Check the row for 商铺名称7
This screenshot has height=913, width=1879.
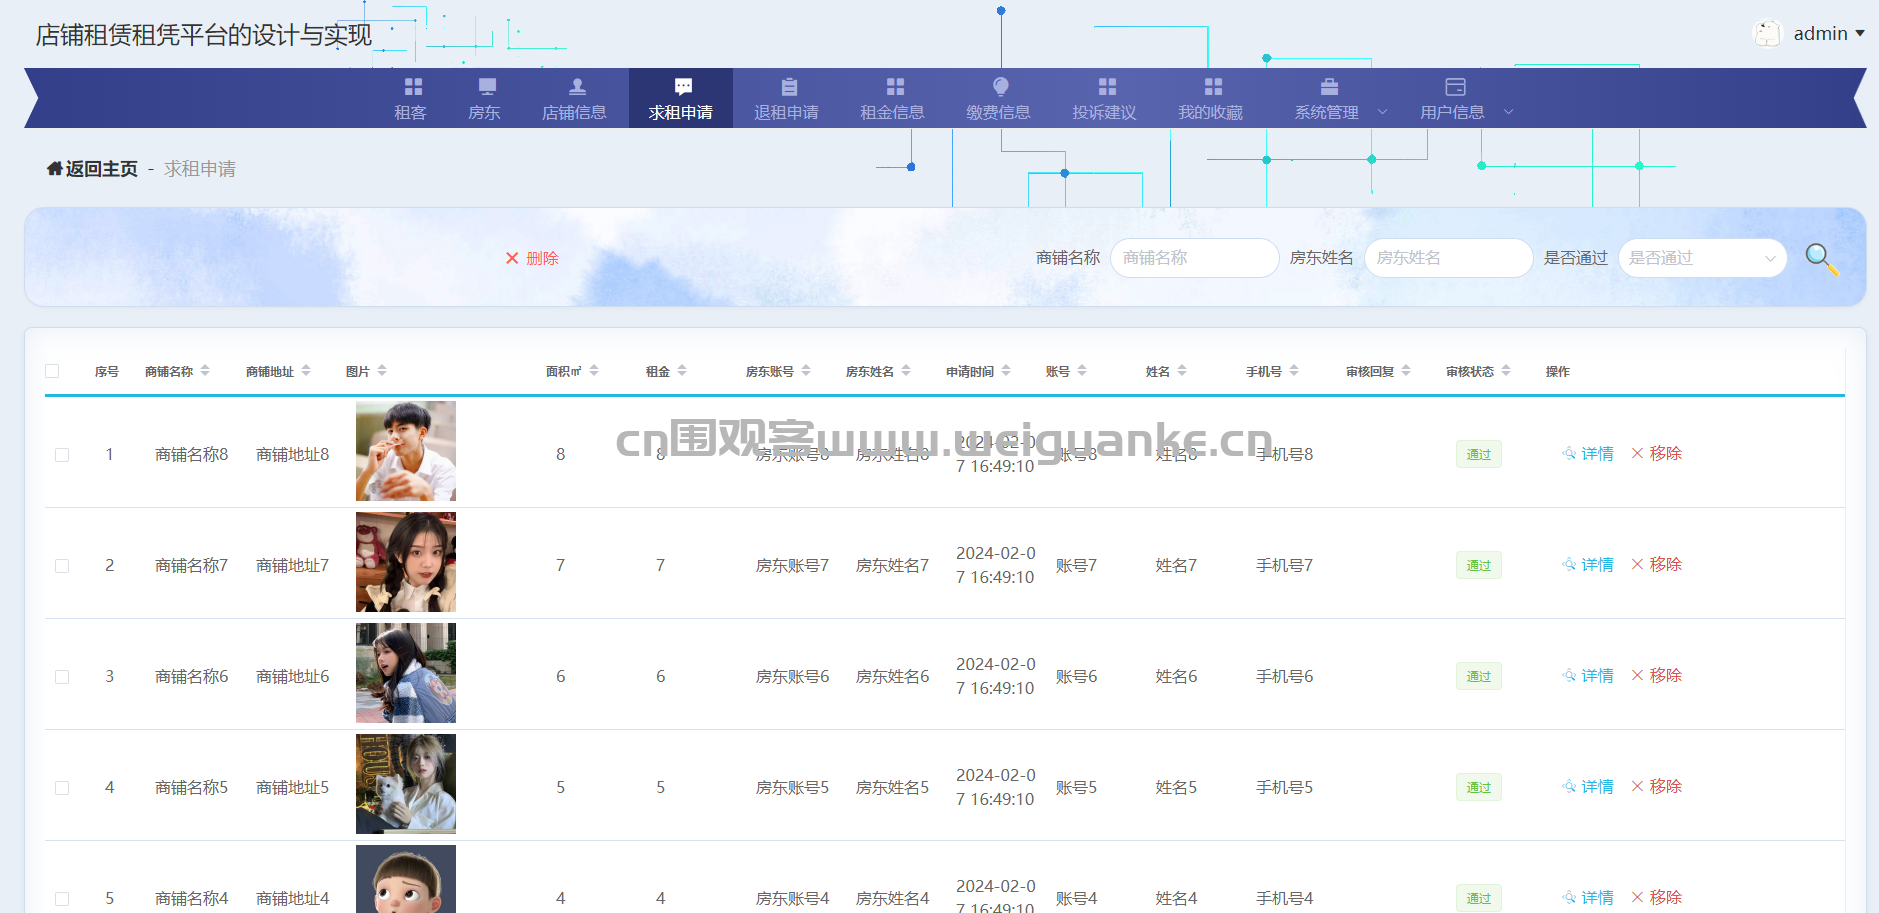click(x=62, y=566)
